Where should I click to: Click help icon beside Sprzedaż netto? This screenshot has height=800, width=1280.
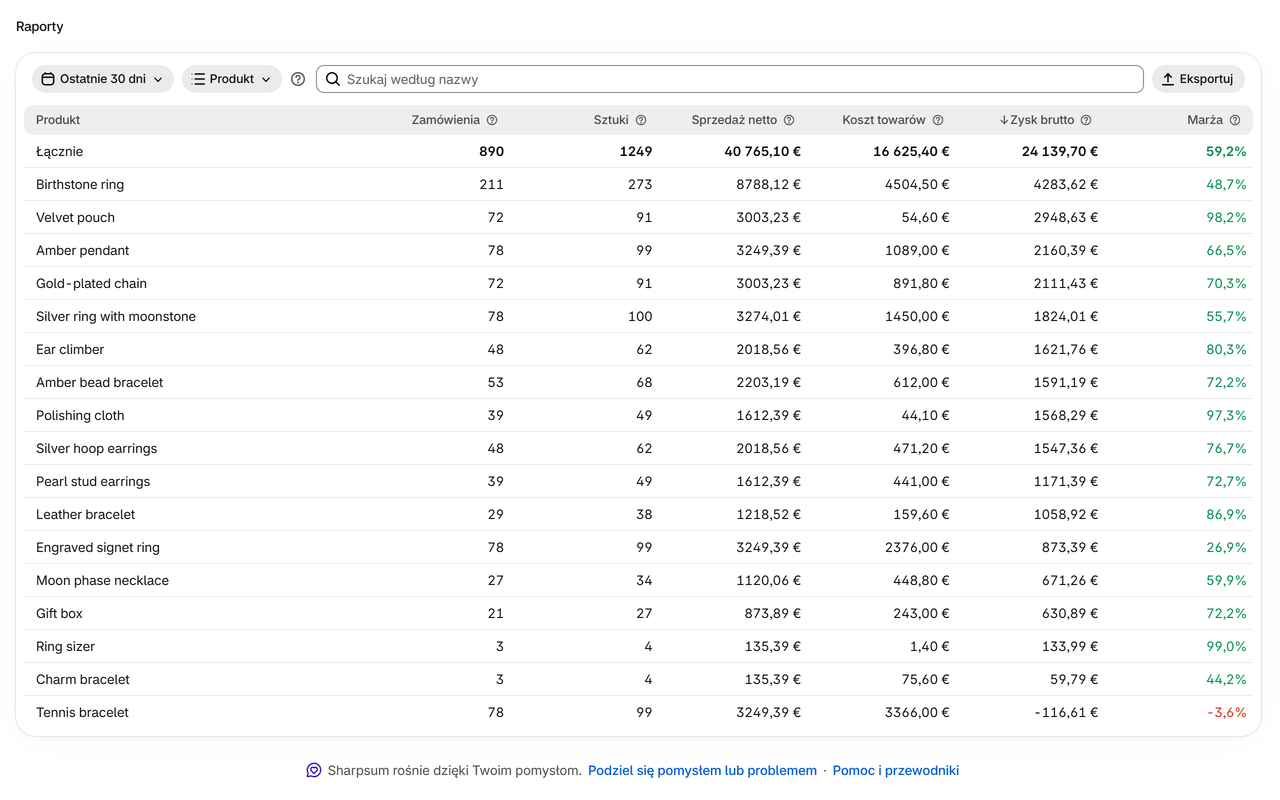point(789,120)
